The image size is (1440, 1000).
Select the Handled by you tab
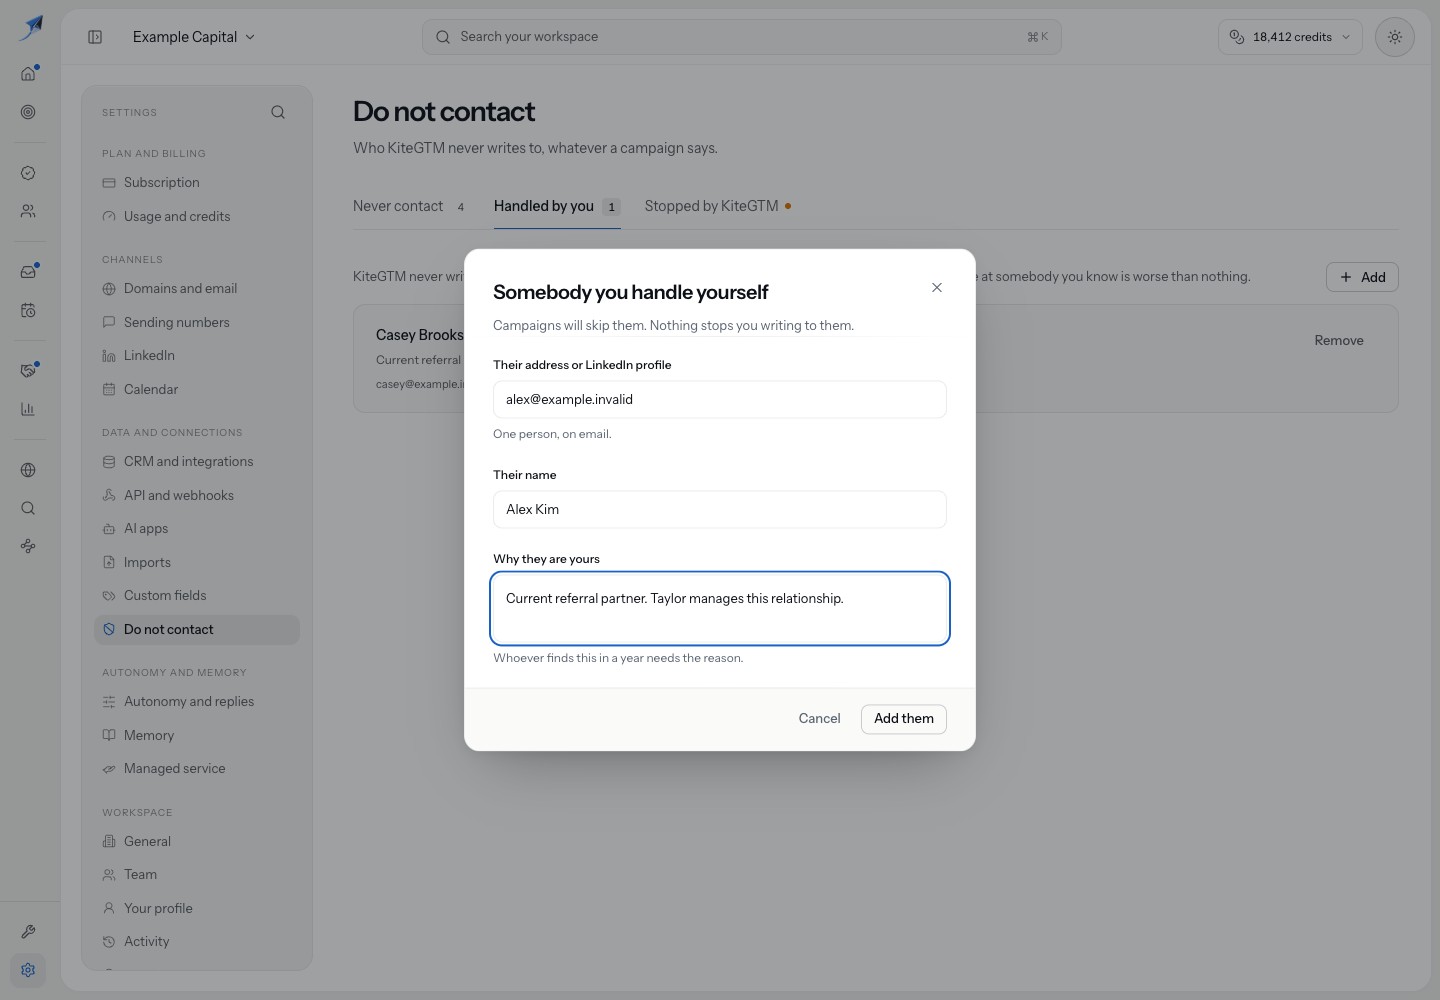[557, 206]
